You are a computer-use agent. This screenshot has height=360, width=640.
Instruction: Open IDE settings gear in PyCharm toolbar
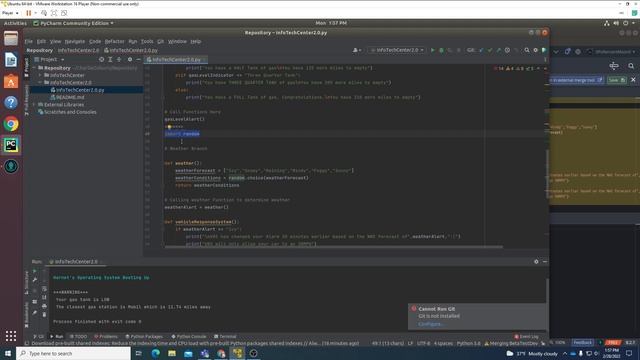coord(536,50)
